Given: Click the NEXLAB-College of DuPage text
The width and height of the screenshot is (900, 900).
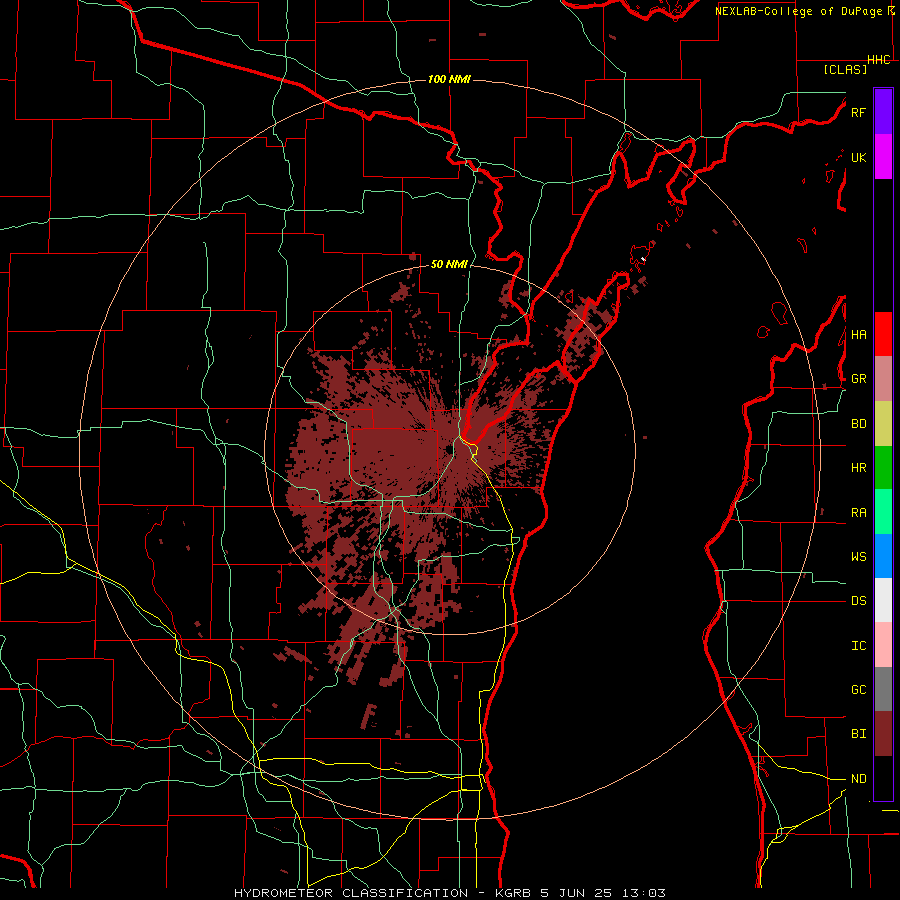Looking at the screenshot, I should [x=798, y=11].
